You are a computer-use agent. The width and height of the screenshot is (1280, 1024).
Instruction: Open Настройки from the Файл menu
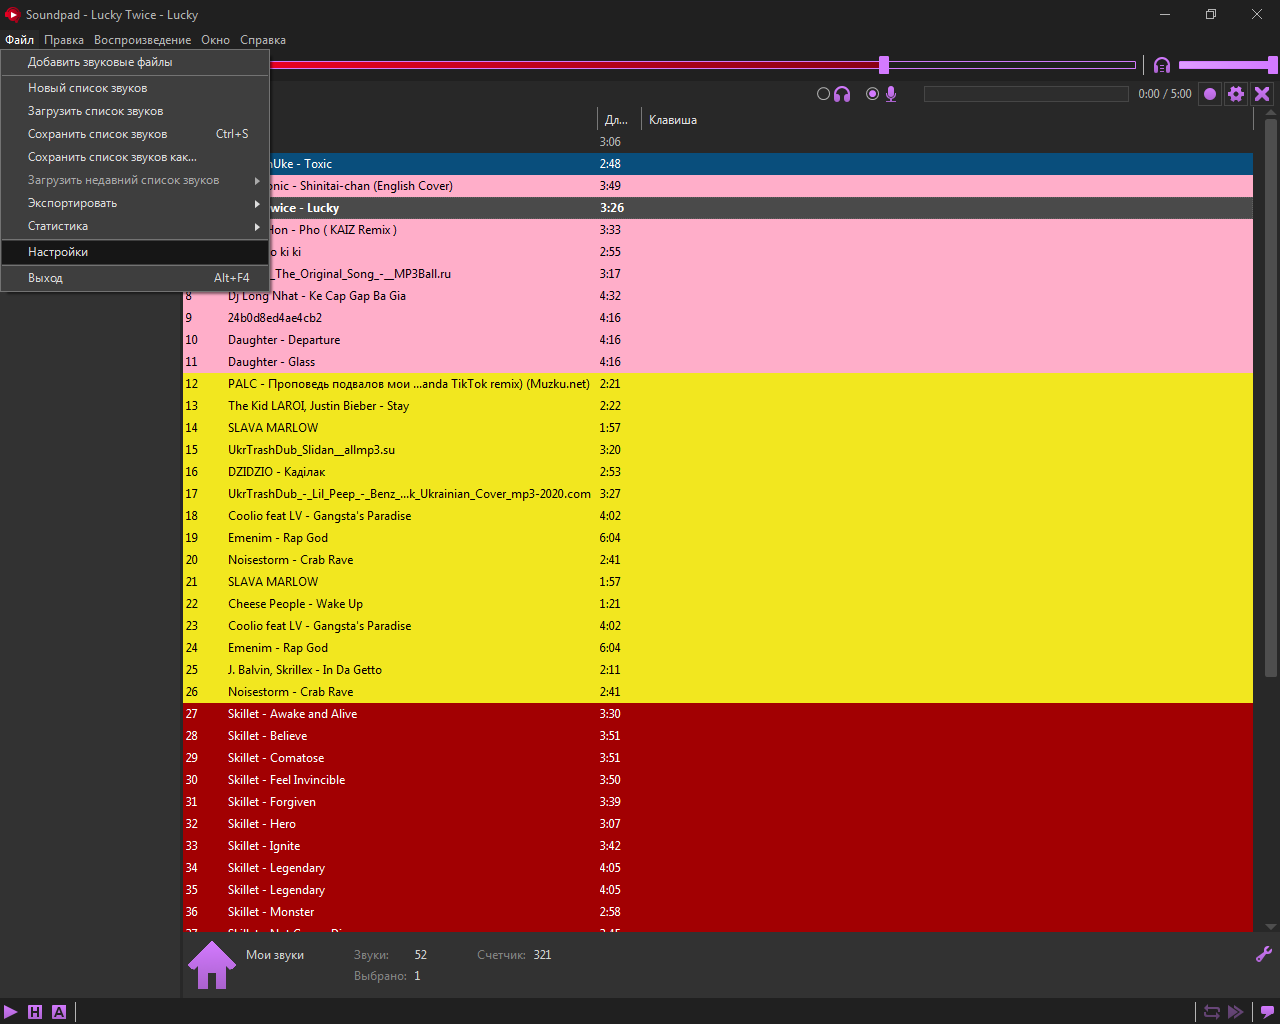click(135, 252)
